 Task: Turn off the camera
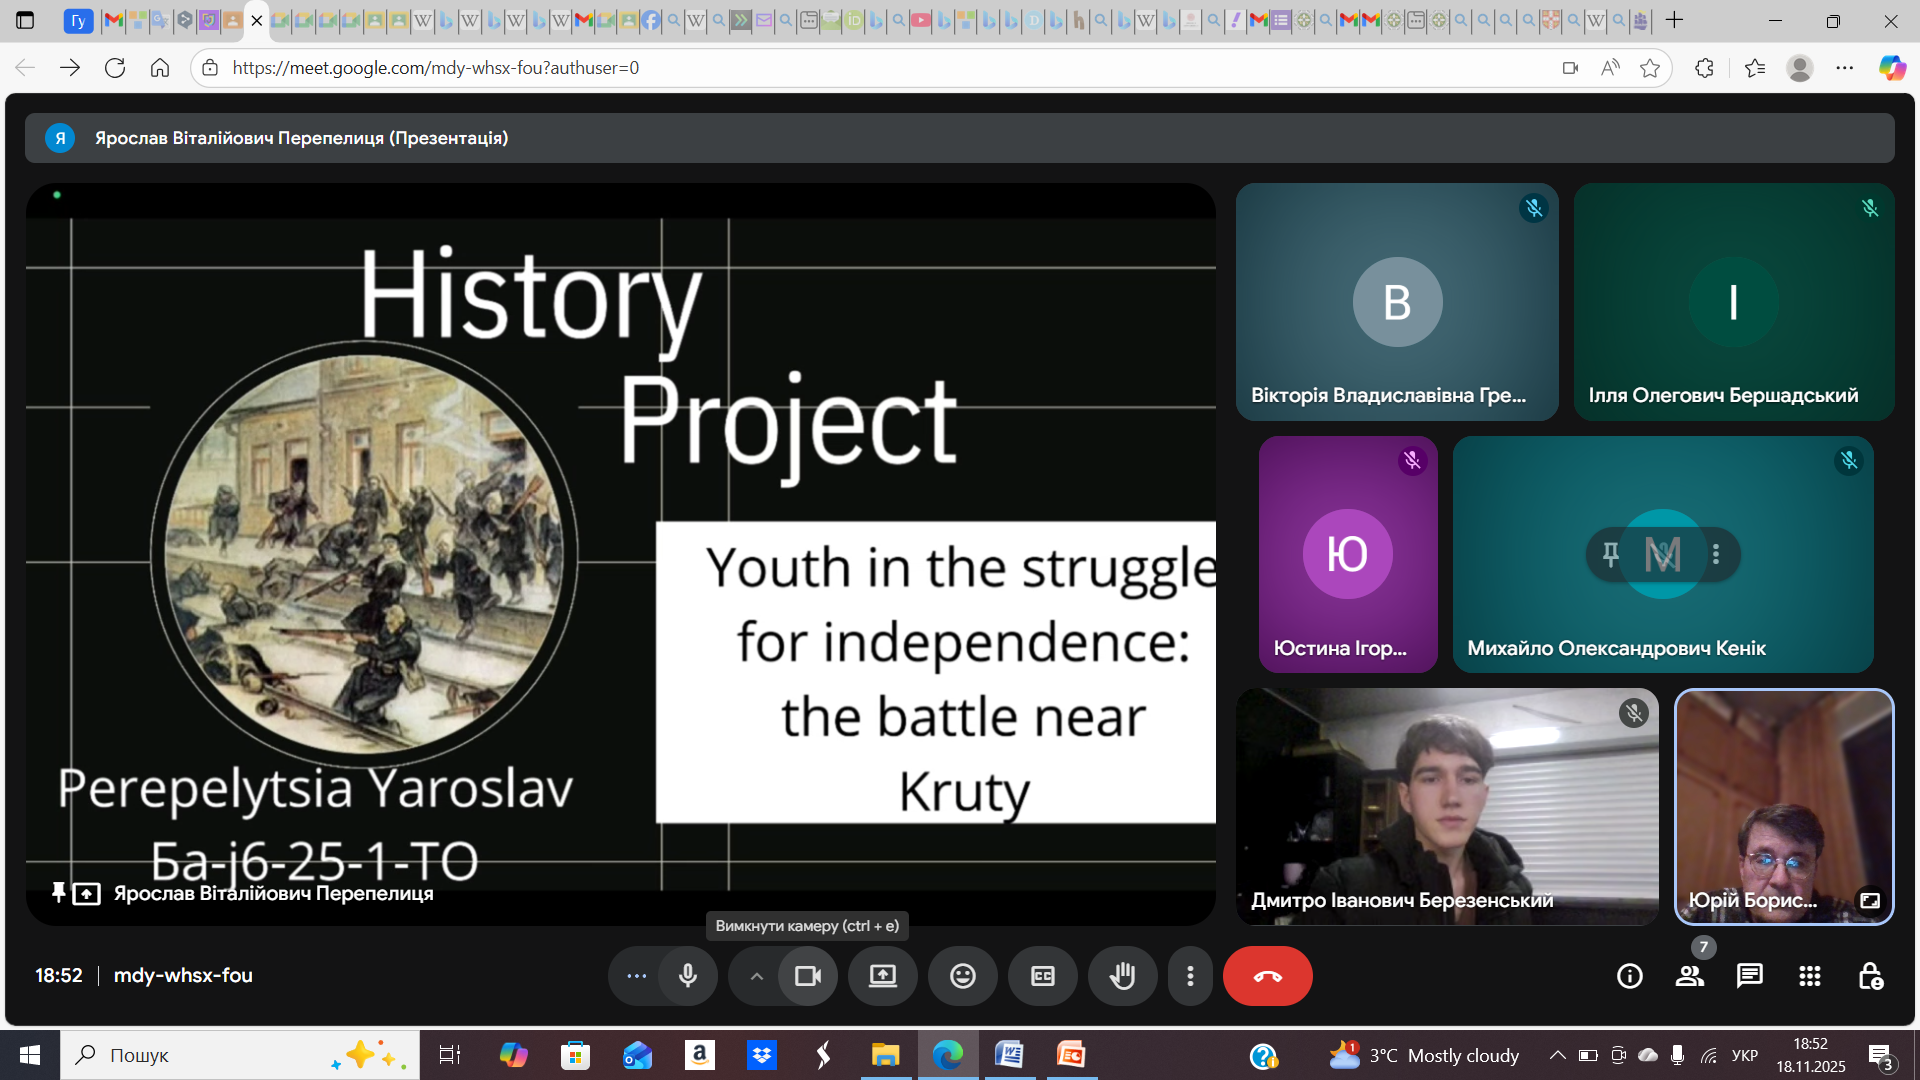click(807, 976)
